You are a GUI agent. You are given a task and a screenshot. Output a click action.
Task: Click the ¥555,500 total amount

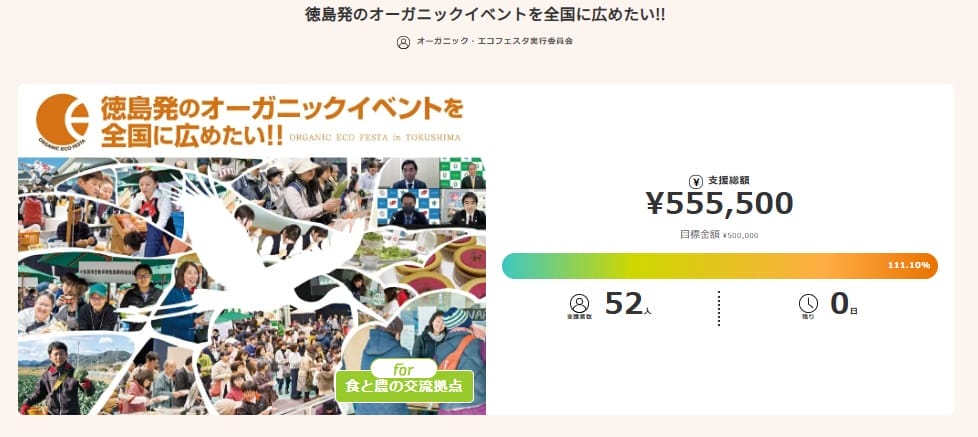click(x=719, y=204)
